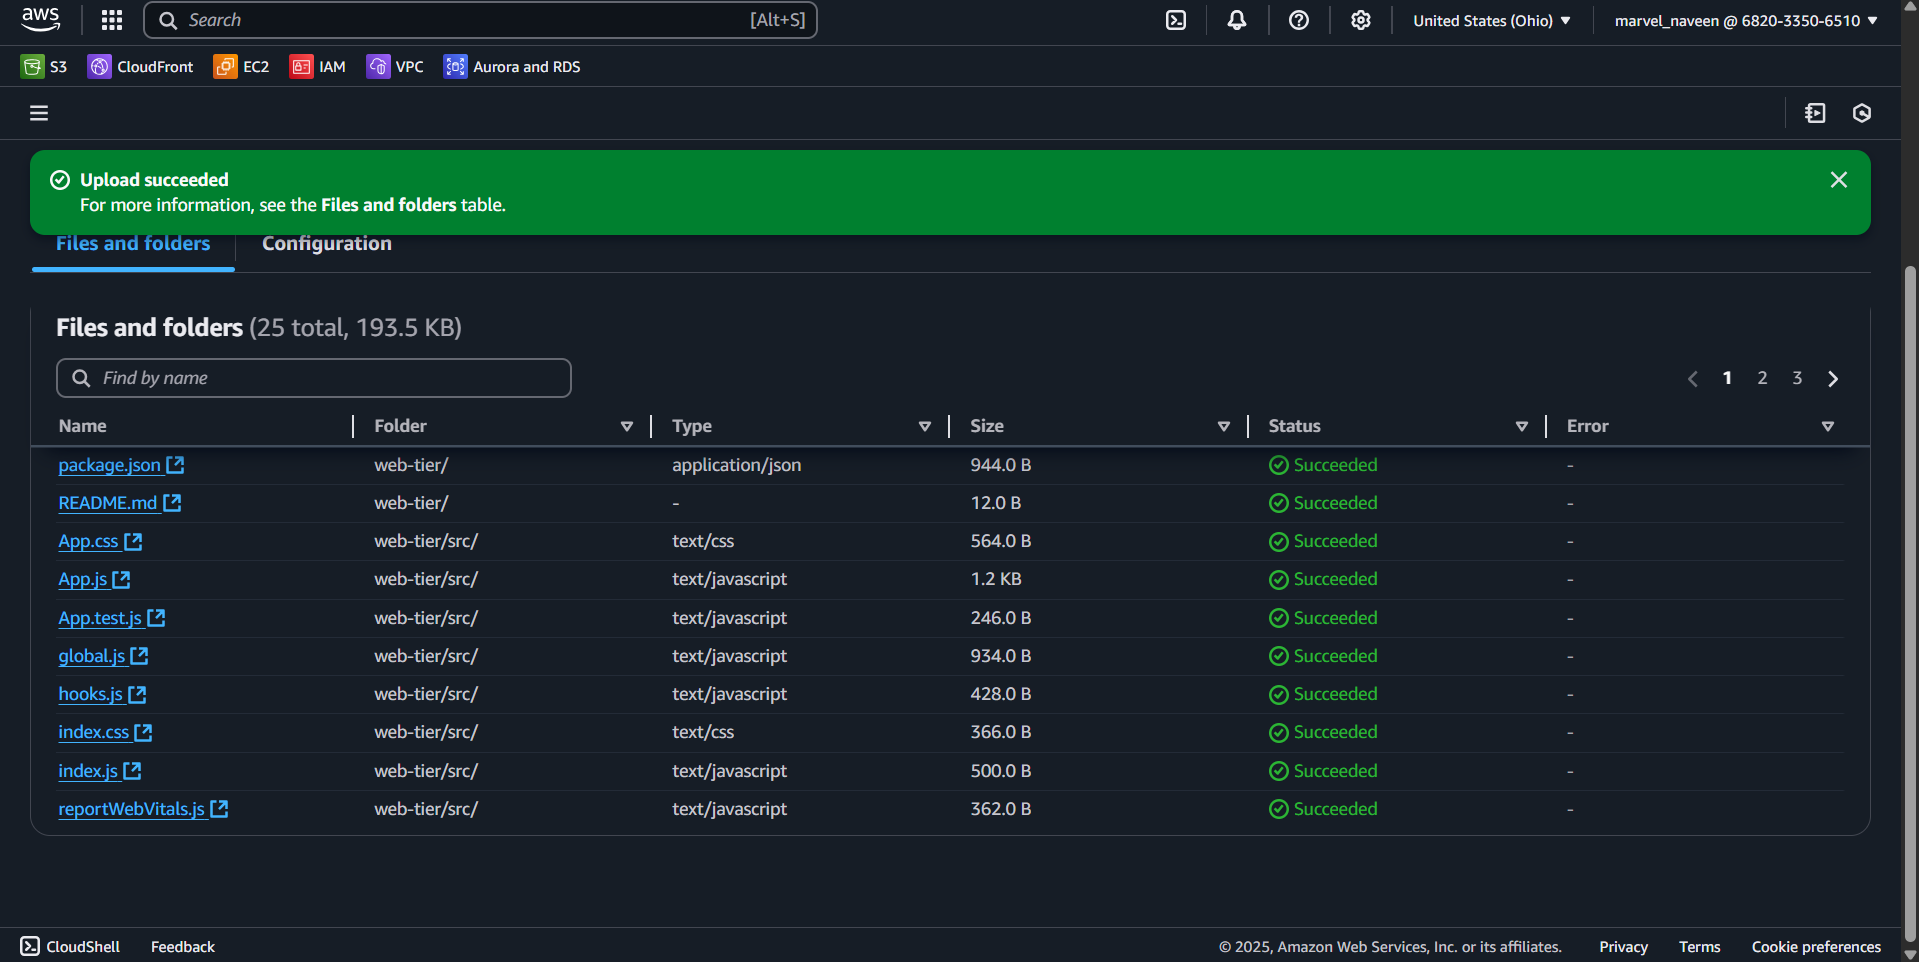Open Cookie preferences
Image resolution: width=1919 pixels, height=962 pixels.
click(1816, 946)
